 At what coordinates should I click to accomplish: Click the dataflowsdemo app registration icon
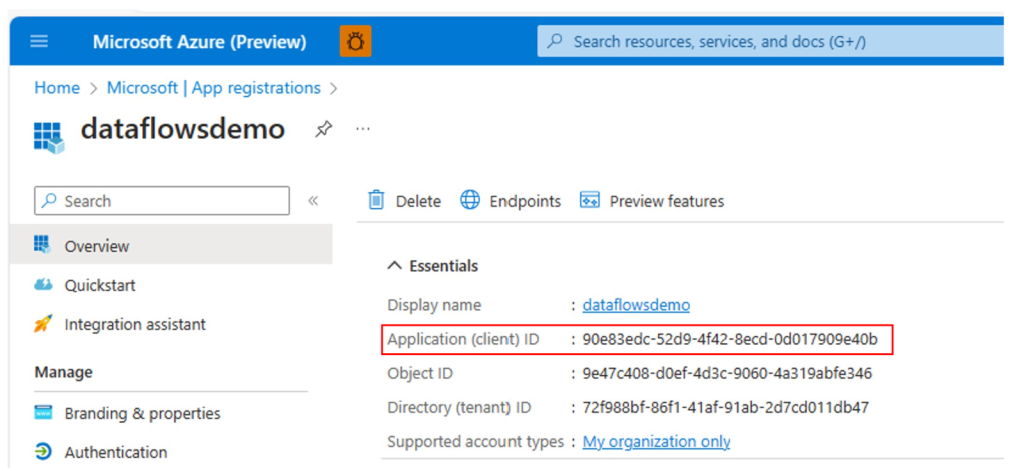point(49,137)
